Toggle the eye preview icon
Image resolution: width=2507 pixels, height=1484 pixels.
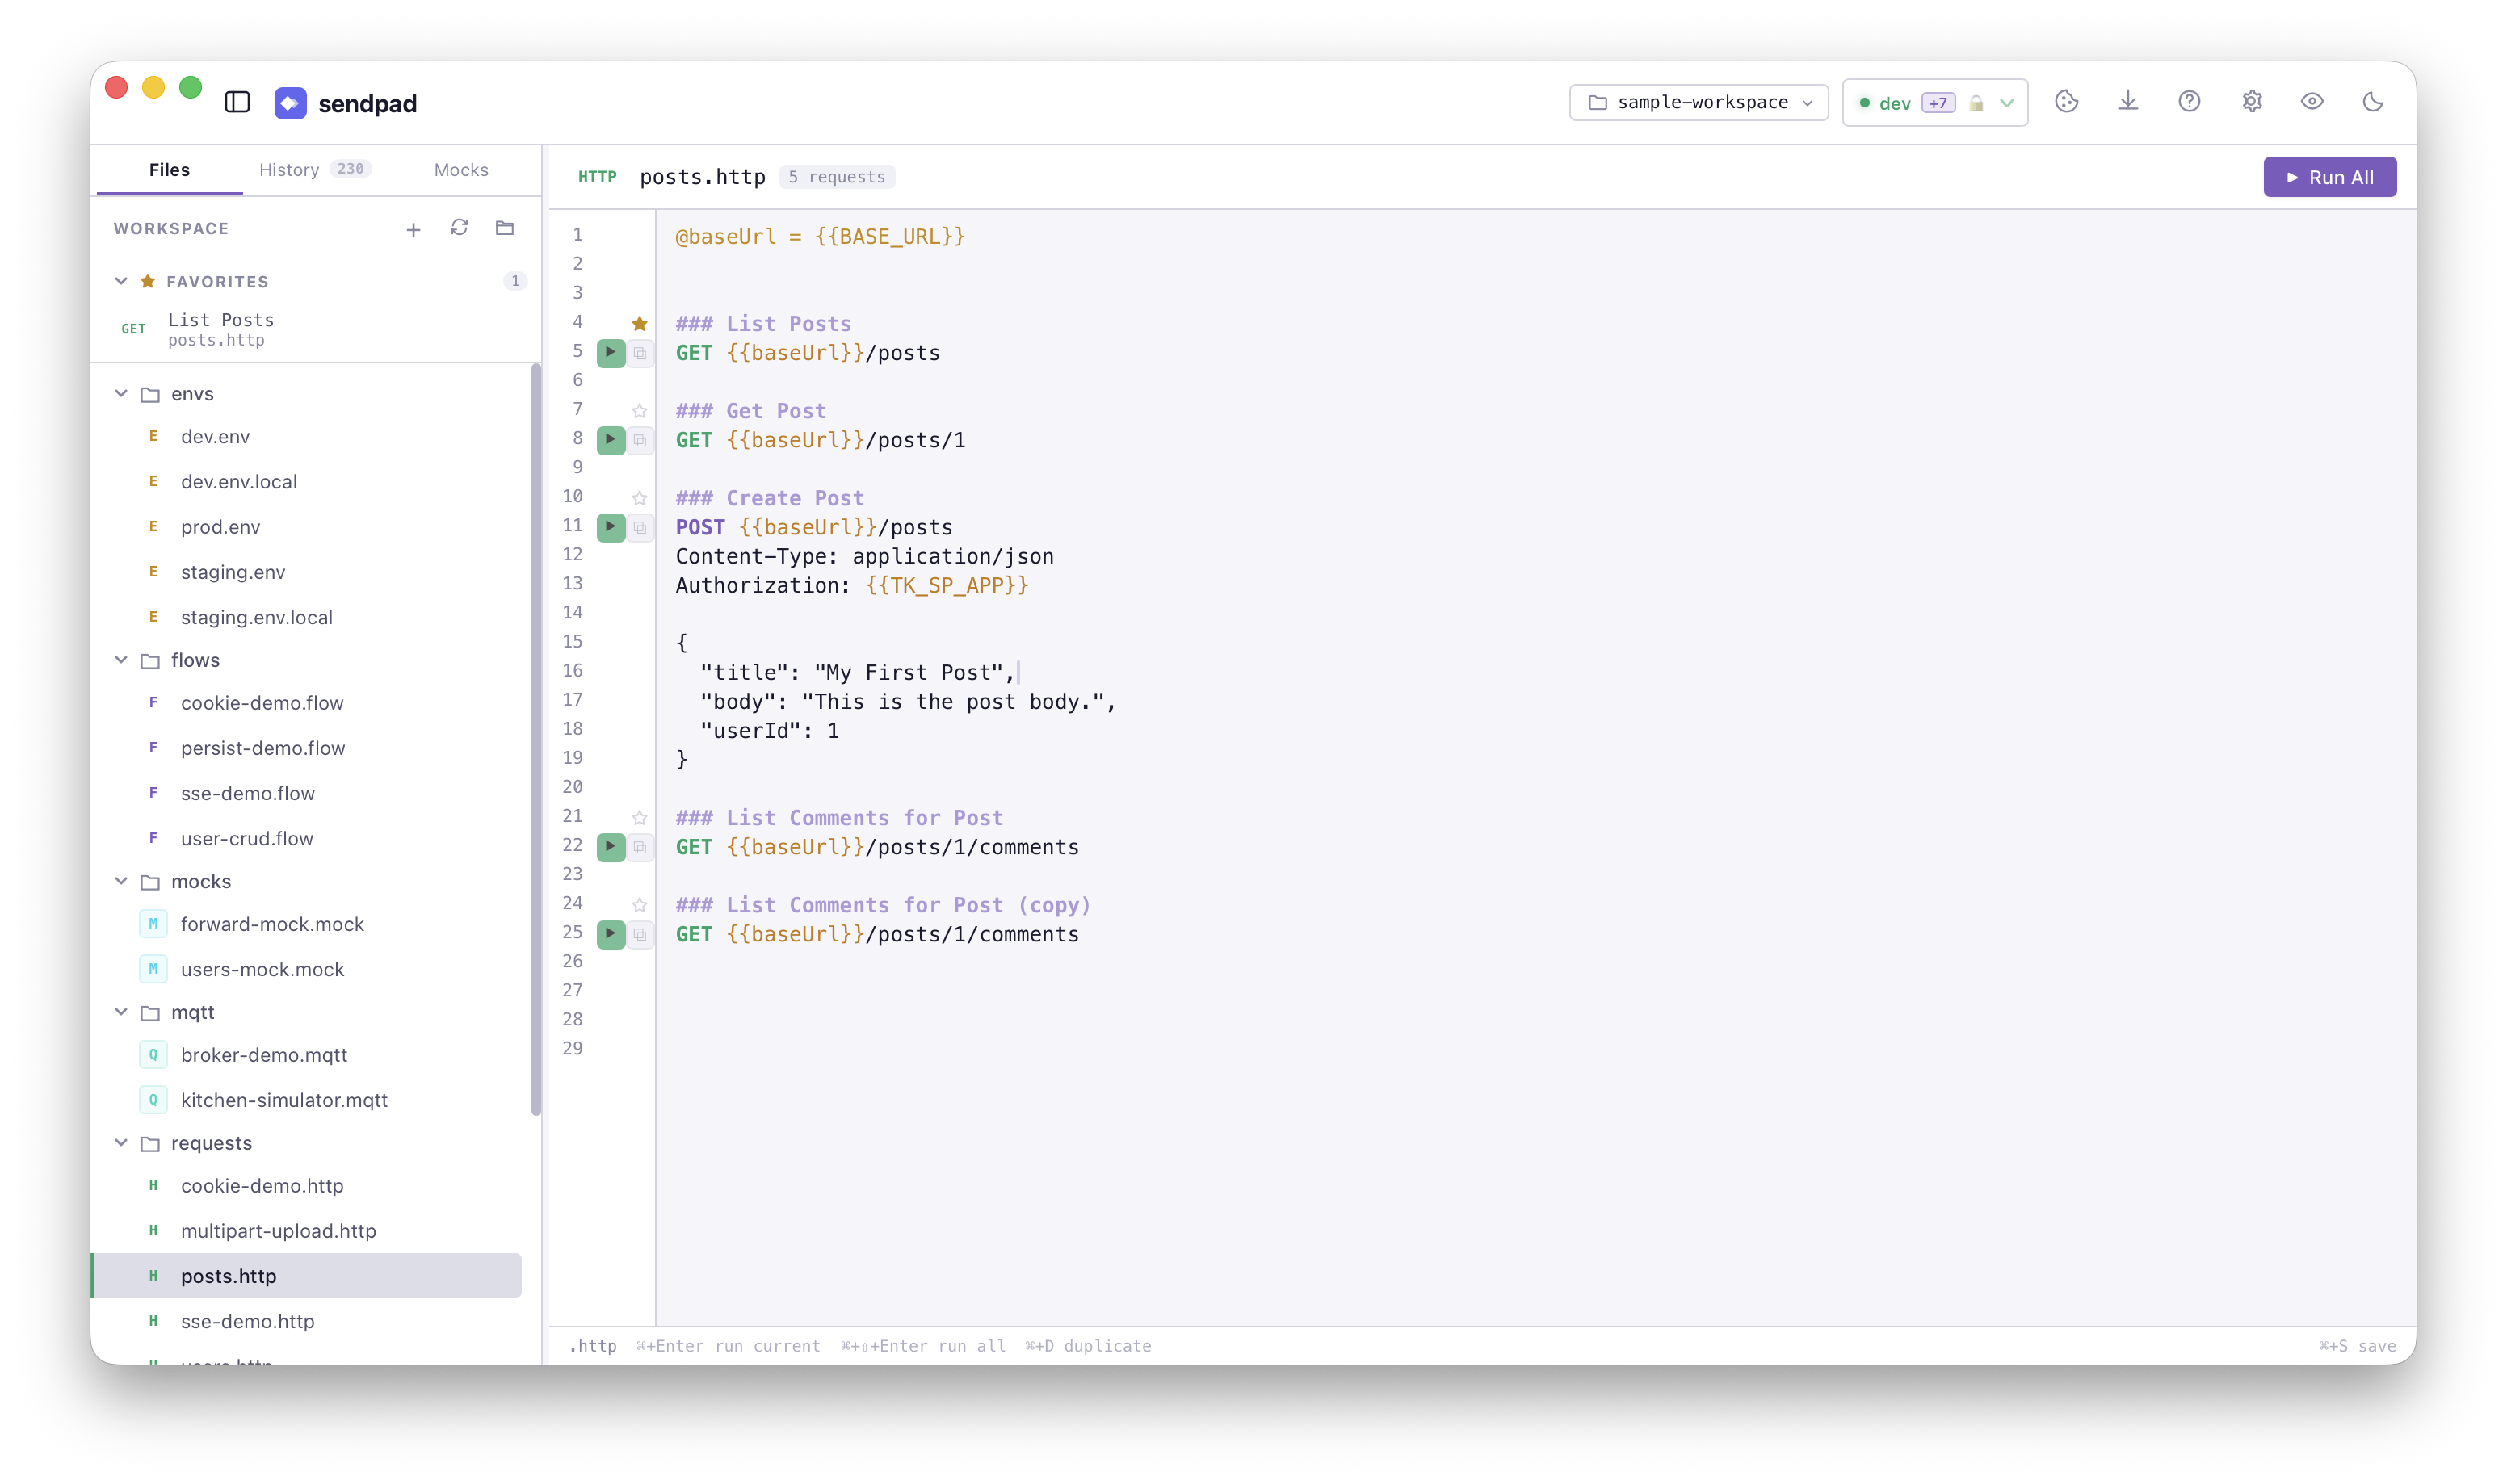[x=2312, y=101]
